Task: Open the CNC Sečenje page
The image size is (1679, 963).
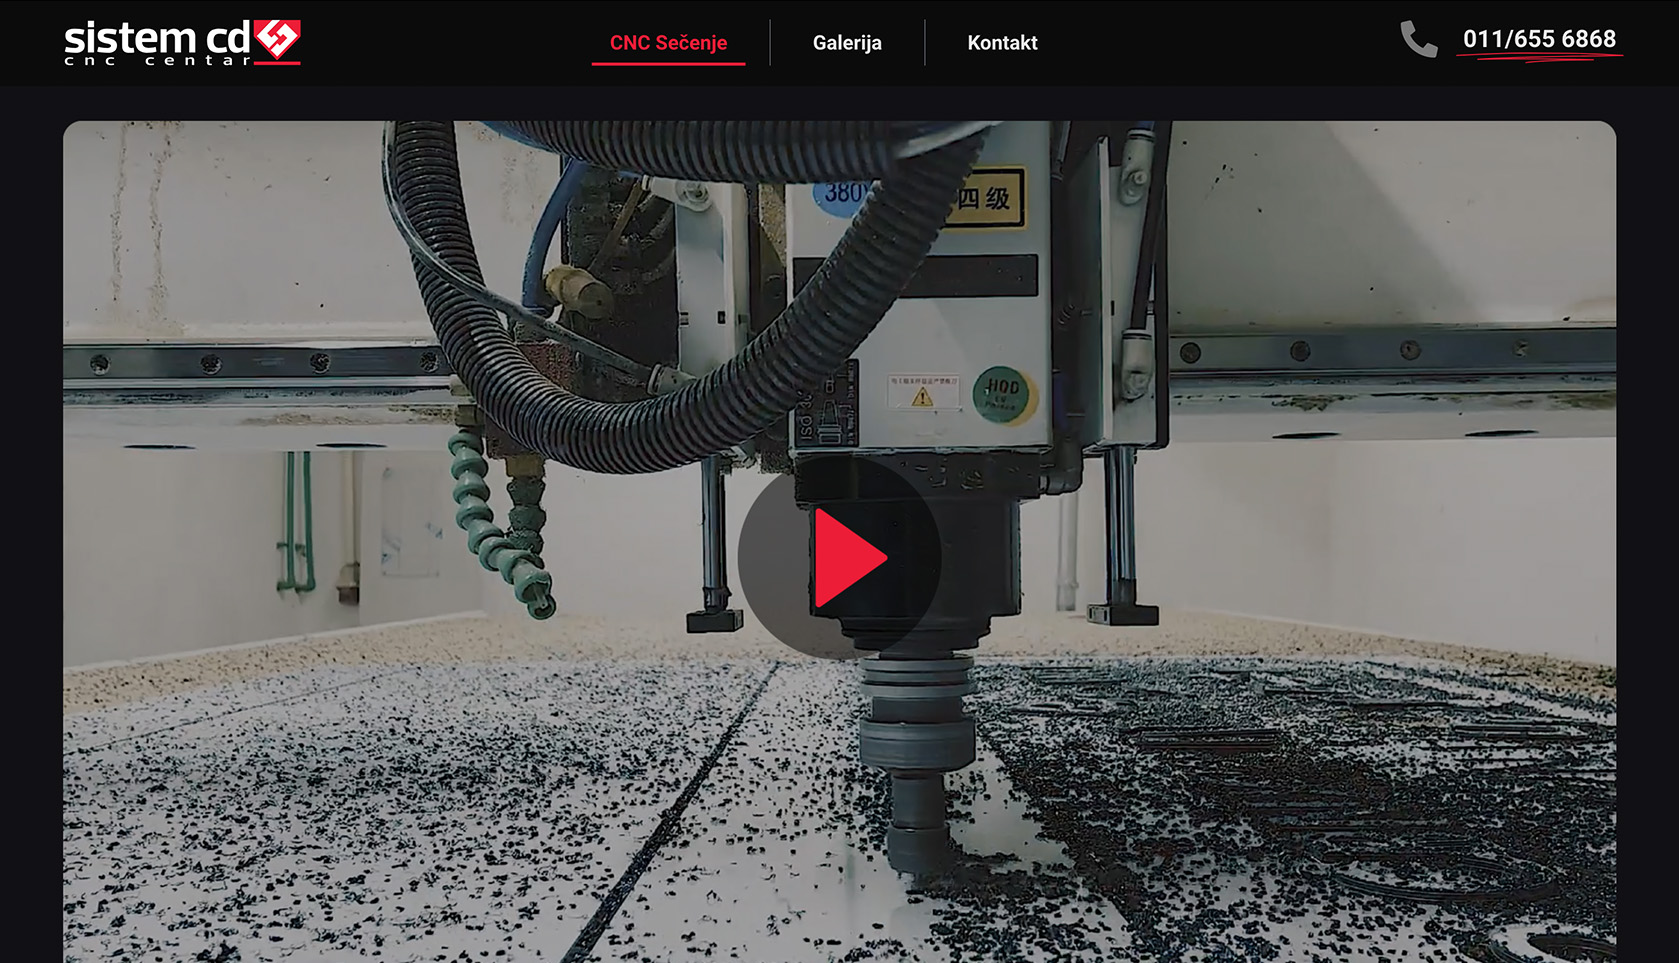Action: [668, 43]
